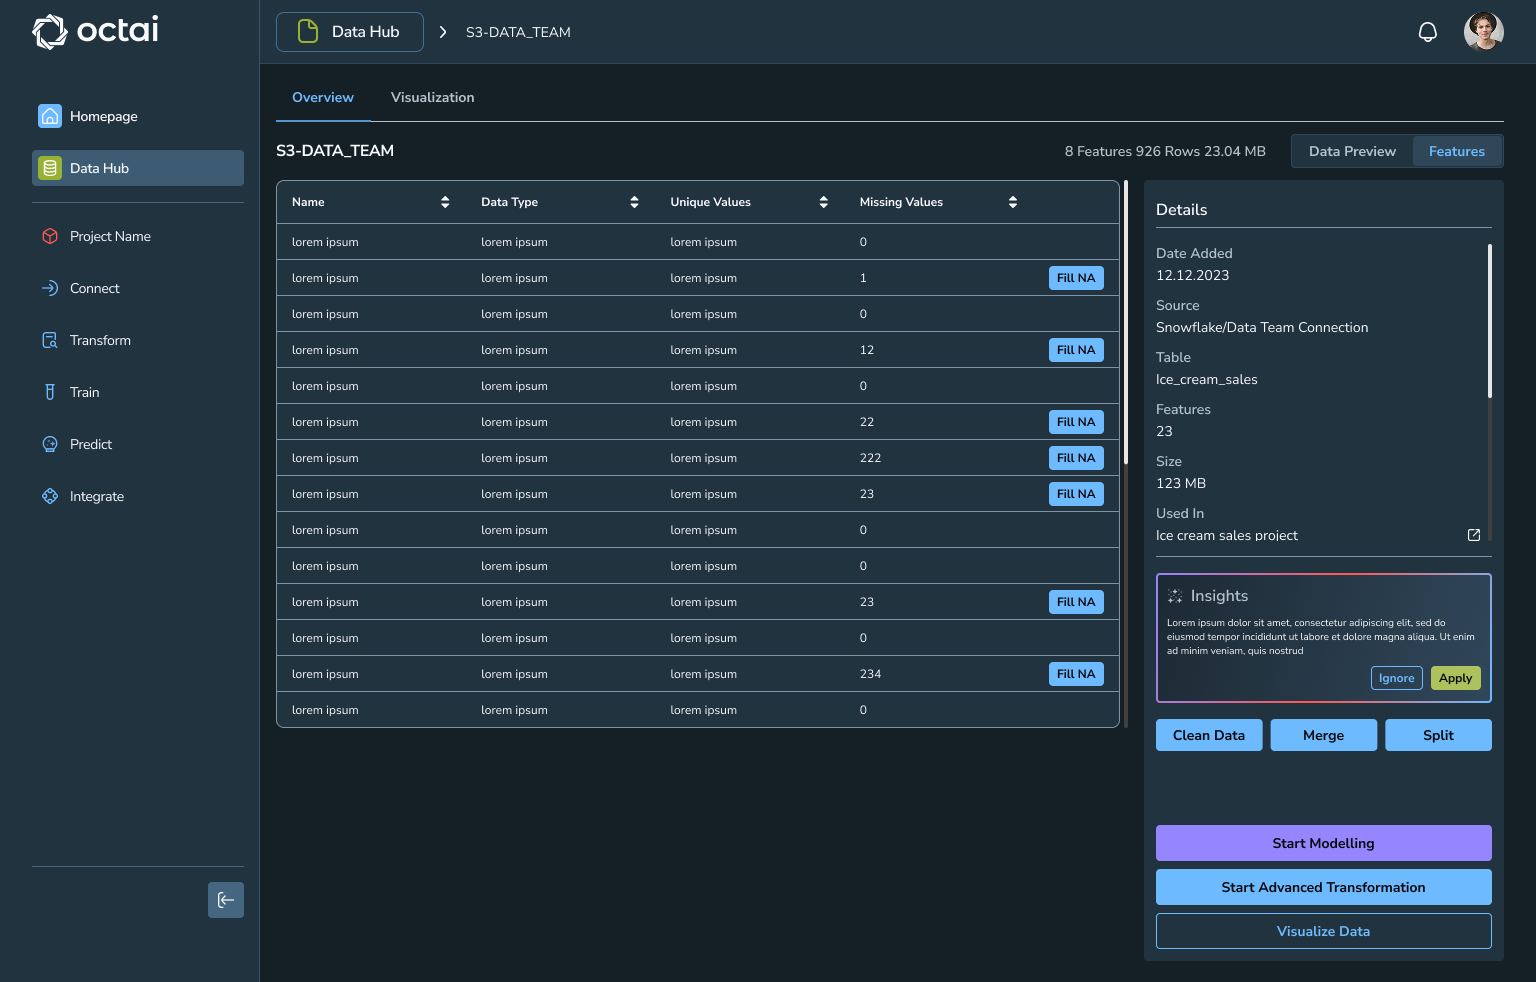Image resolution: width=1536 pixels, height=982 pixels.
Task: Click the Train test-tube icon
Action: (50, 392)
